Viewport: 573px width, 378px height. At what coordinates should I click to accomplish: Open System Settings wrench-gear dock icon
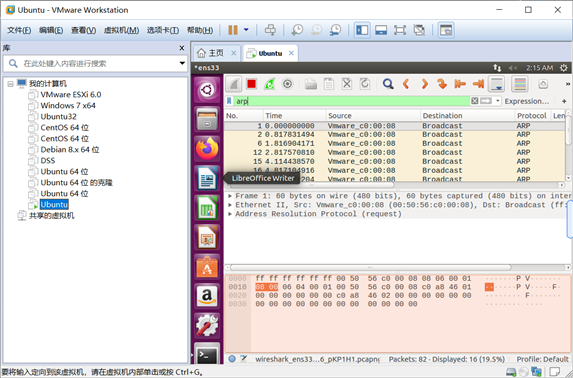click(207, 325)
